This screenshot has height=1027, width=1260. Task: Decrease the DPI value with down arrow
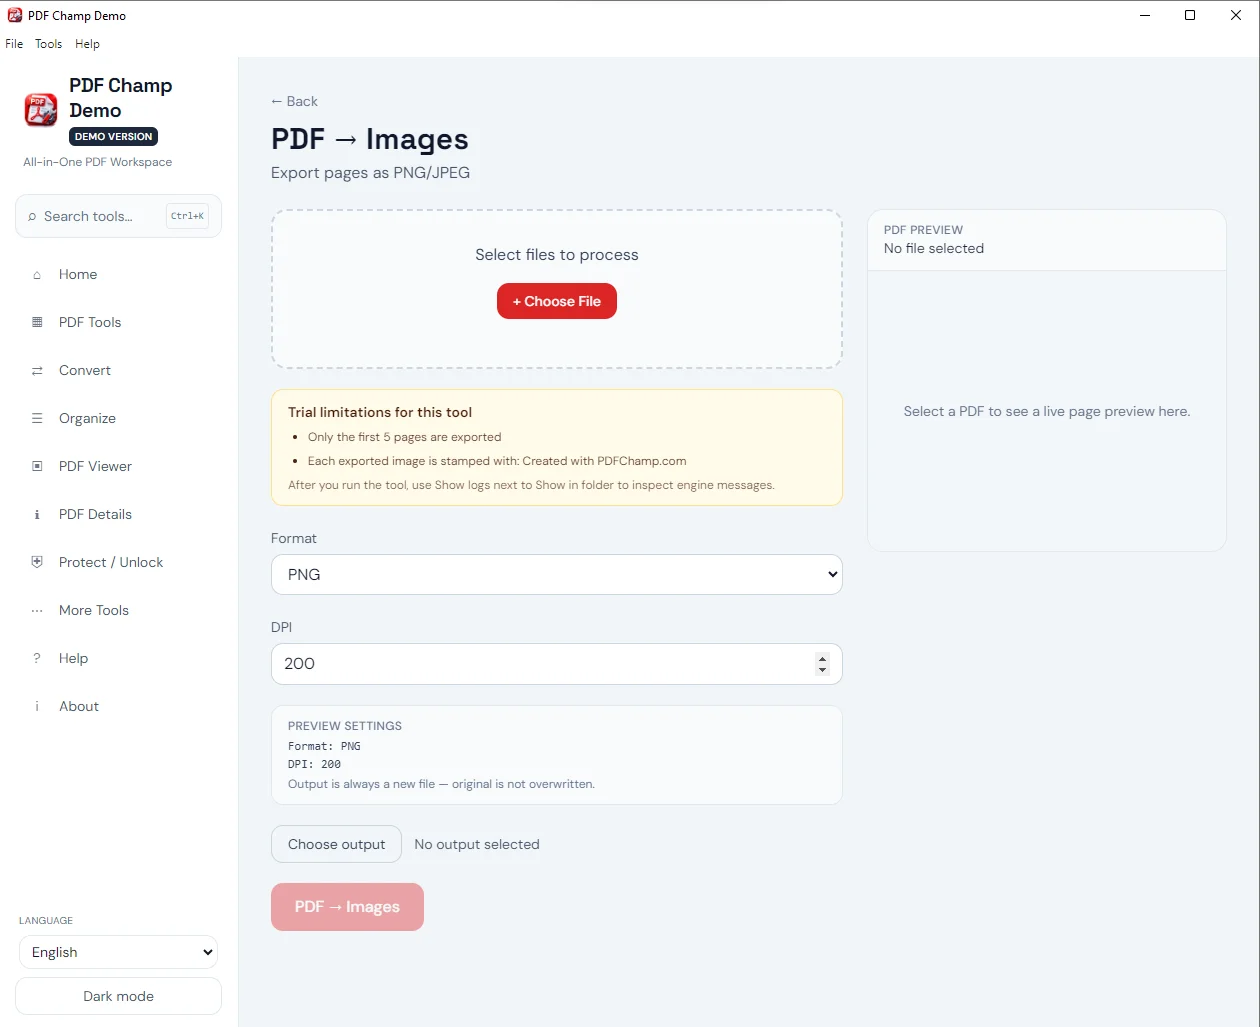point(822,670)
